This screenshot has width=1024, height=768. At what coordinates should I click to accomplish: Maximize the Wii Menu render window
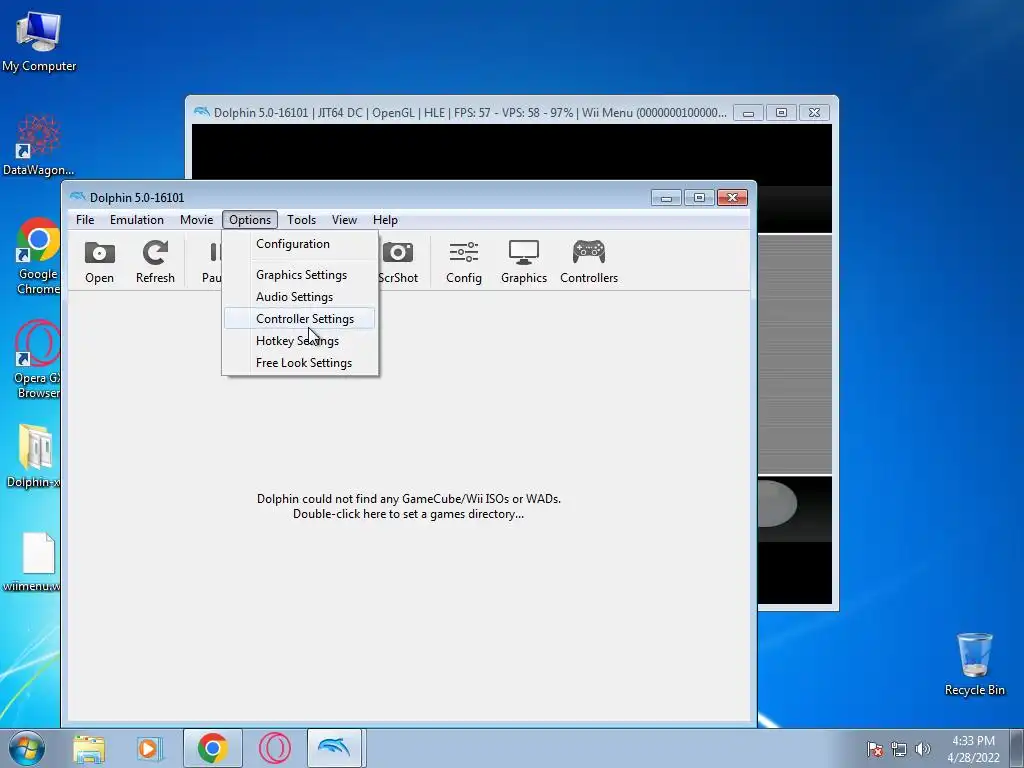[x=781, y=112]
